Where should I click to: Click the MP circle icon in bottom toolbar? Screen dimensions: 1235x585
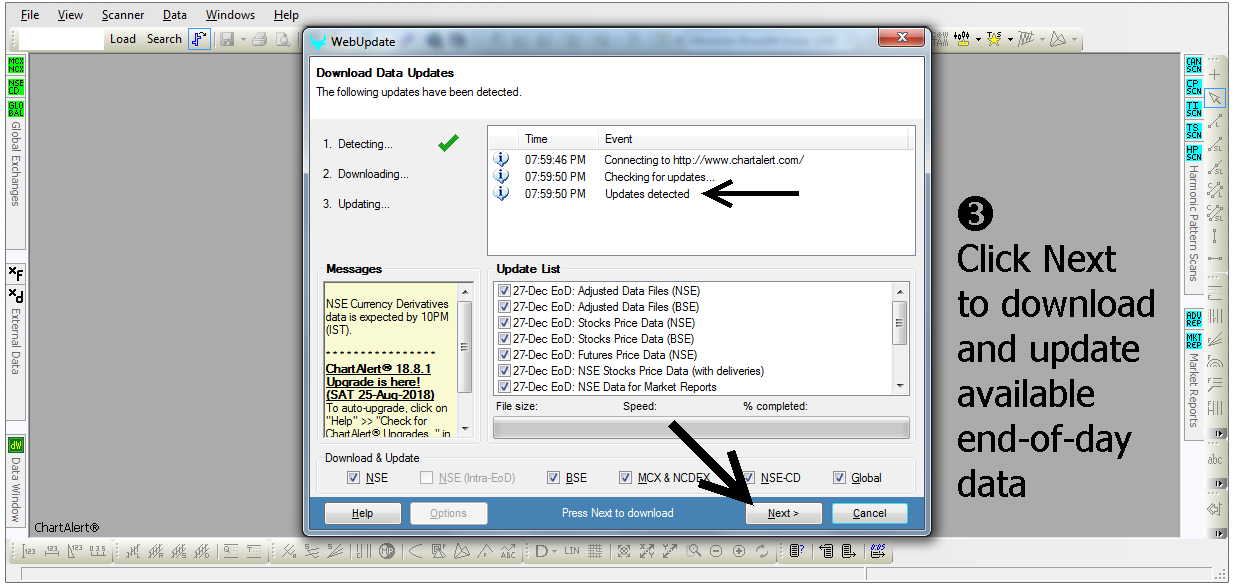pos(389,552)
